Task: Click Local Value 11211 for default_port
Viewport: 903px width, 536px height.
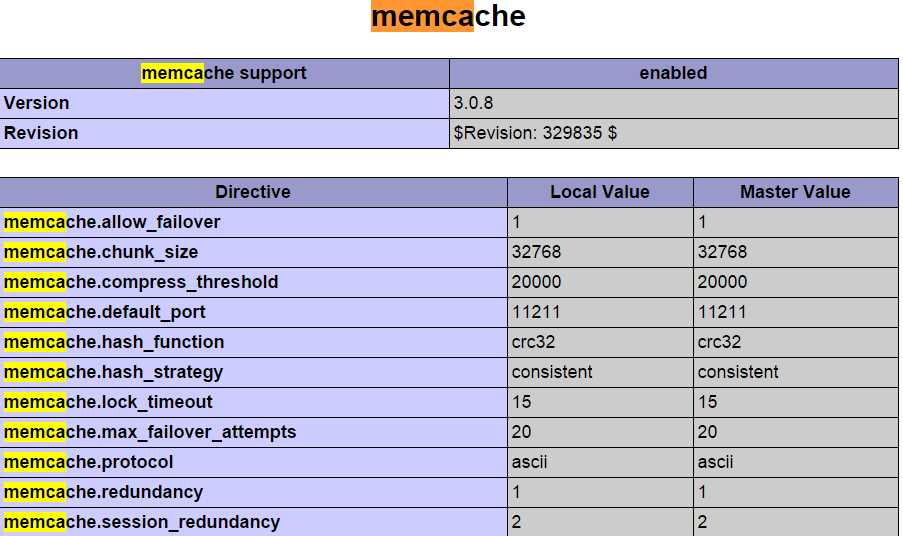Action: point(536,312)
